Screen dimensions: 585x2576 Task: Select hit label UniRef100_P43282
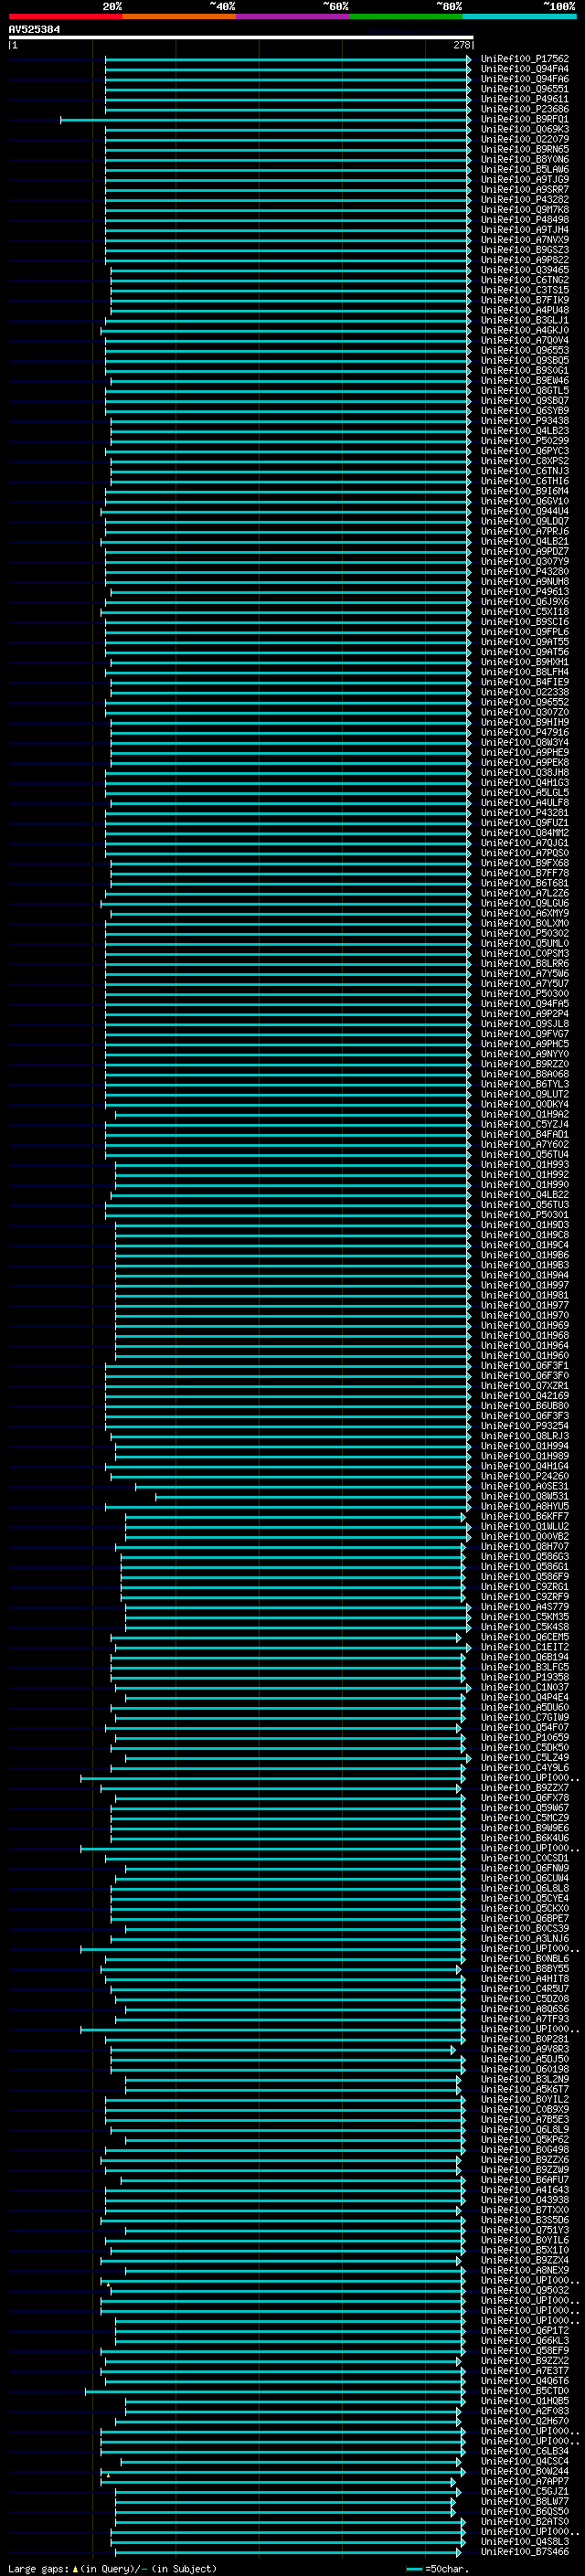tap(524, 200)
